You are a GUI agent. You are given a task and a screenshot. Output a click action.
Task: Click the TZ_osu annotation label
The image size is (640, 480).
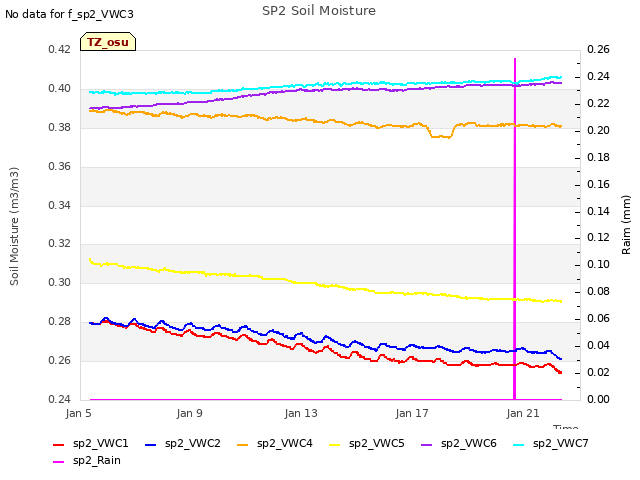pos(108,42)
